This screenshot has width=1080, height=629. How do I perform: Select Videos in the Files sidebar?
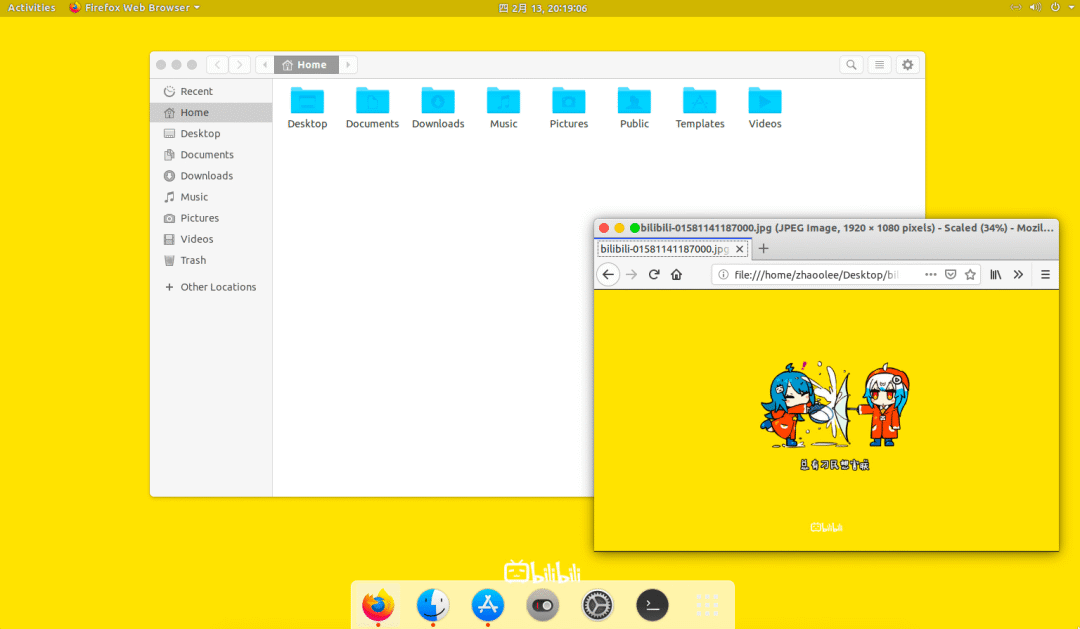tap(211, 239)
